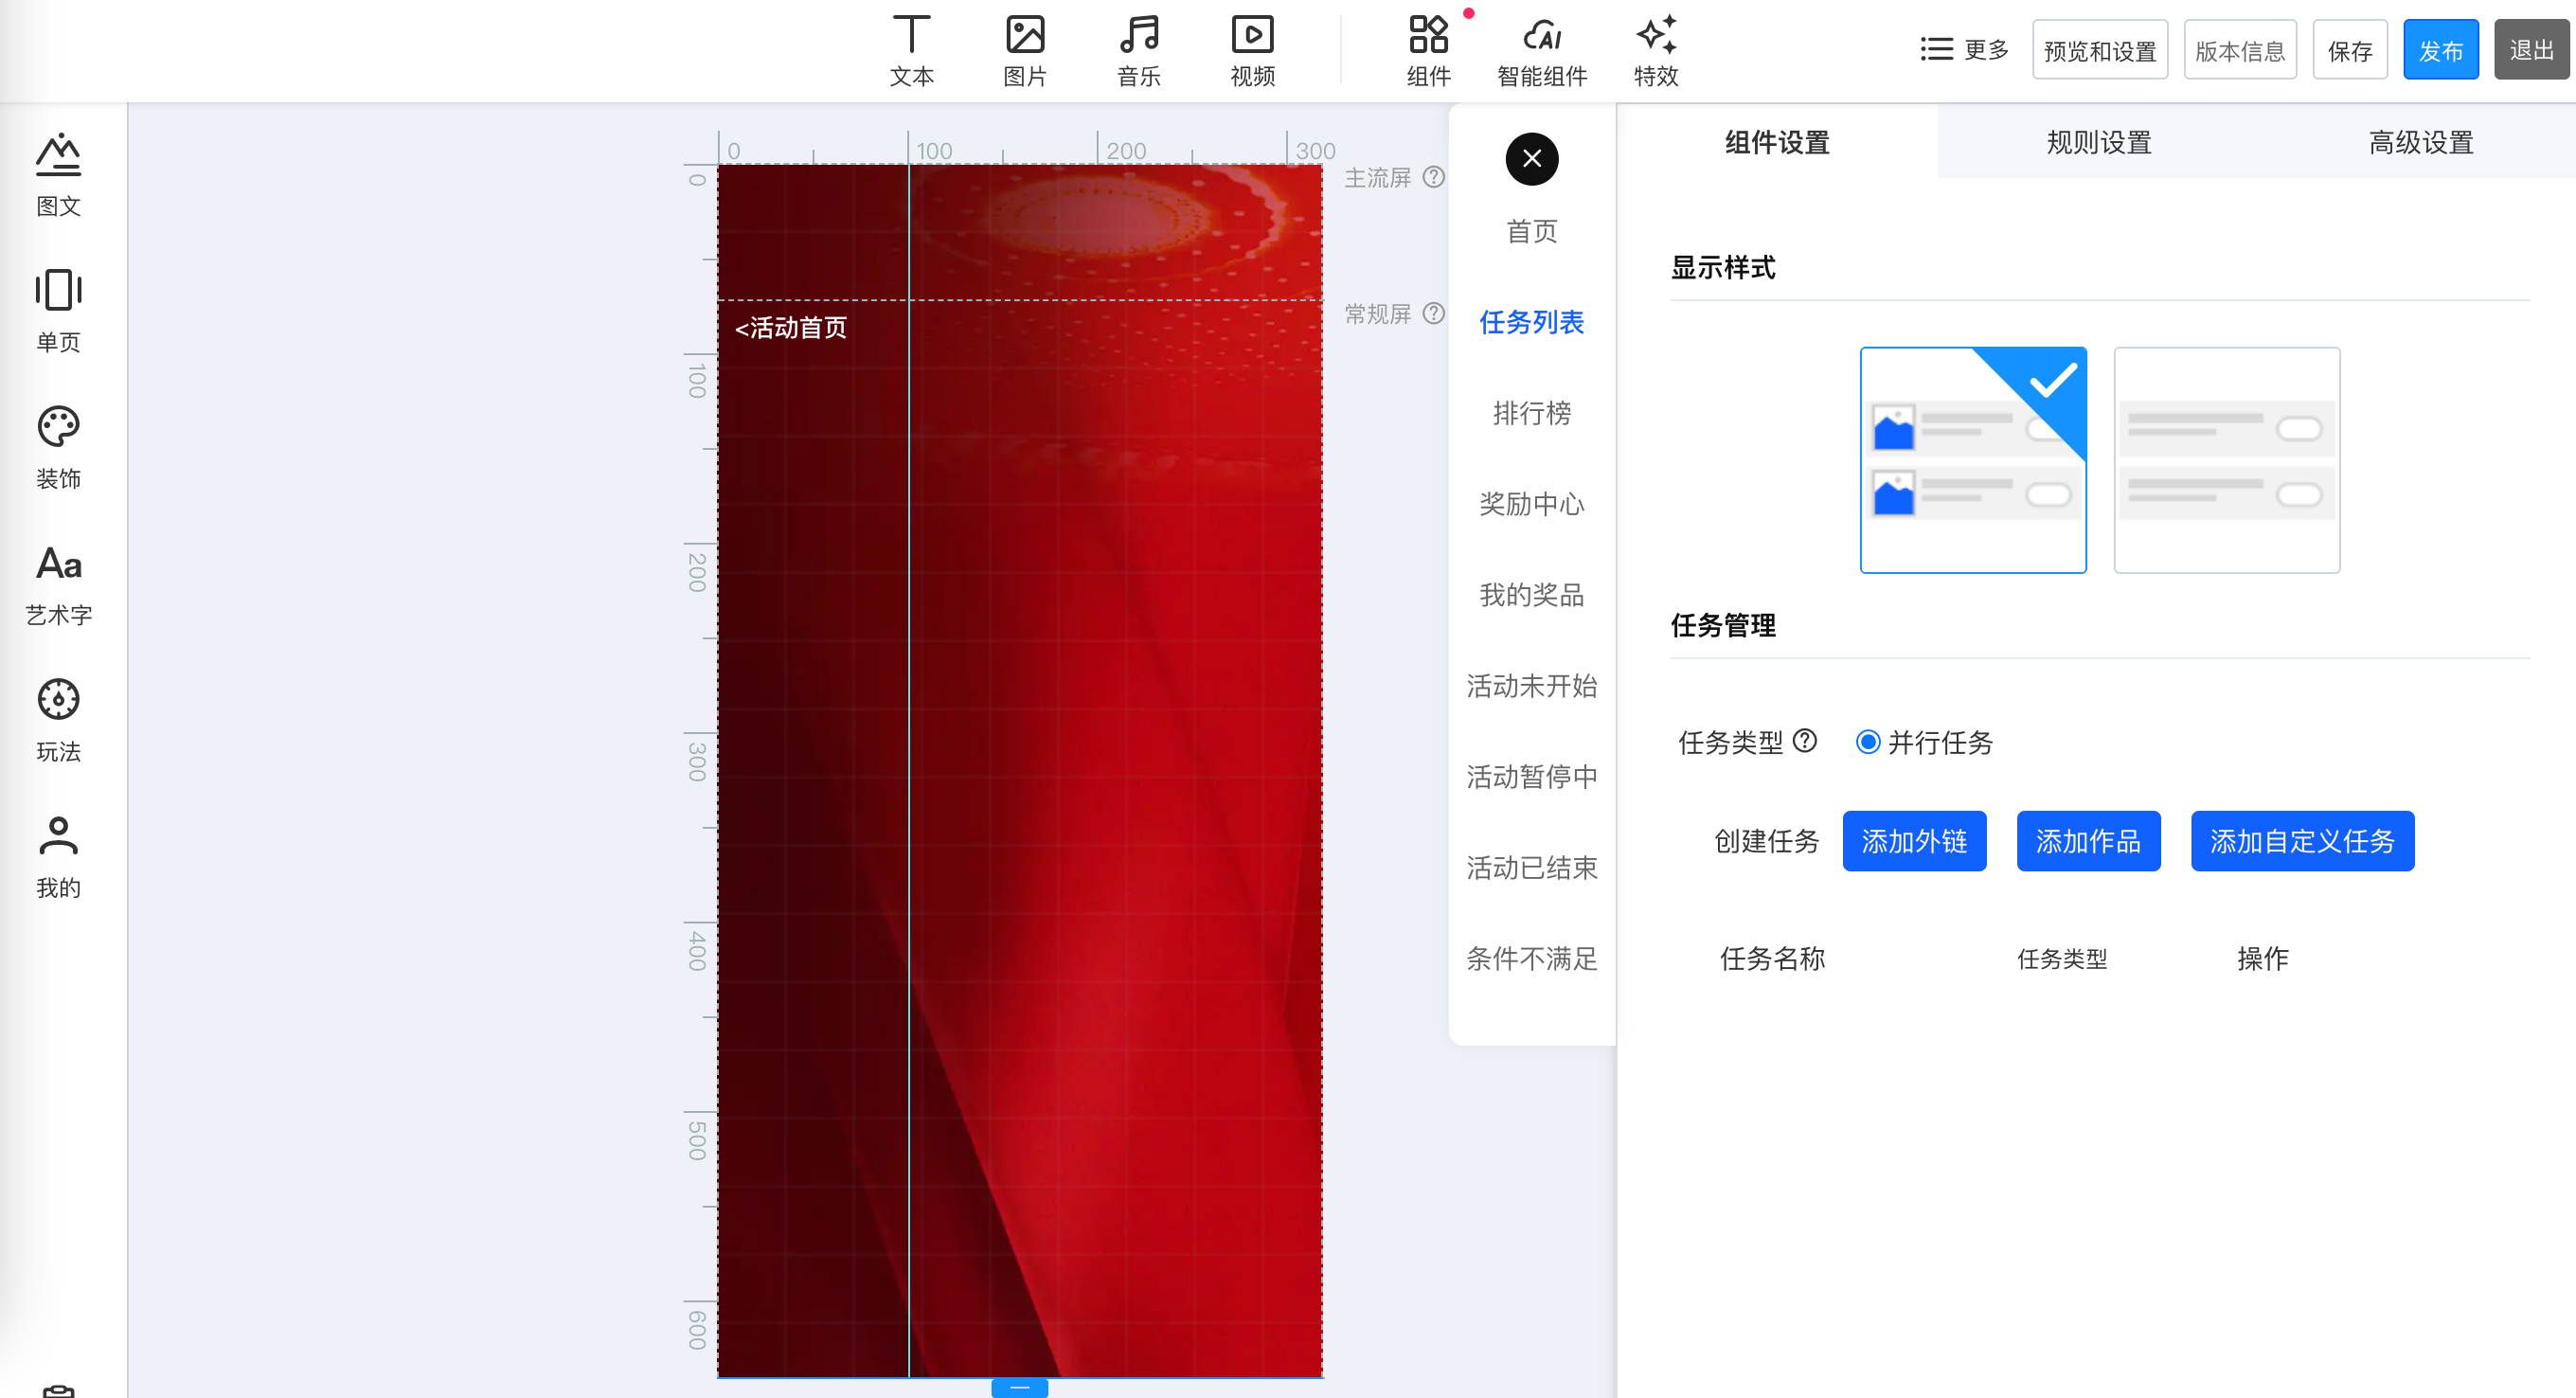Add music via 音乐 icon
Image resolution: width=2576 pixels, height=1398 pixels.
coord(1138,51)
